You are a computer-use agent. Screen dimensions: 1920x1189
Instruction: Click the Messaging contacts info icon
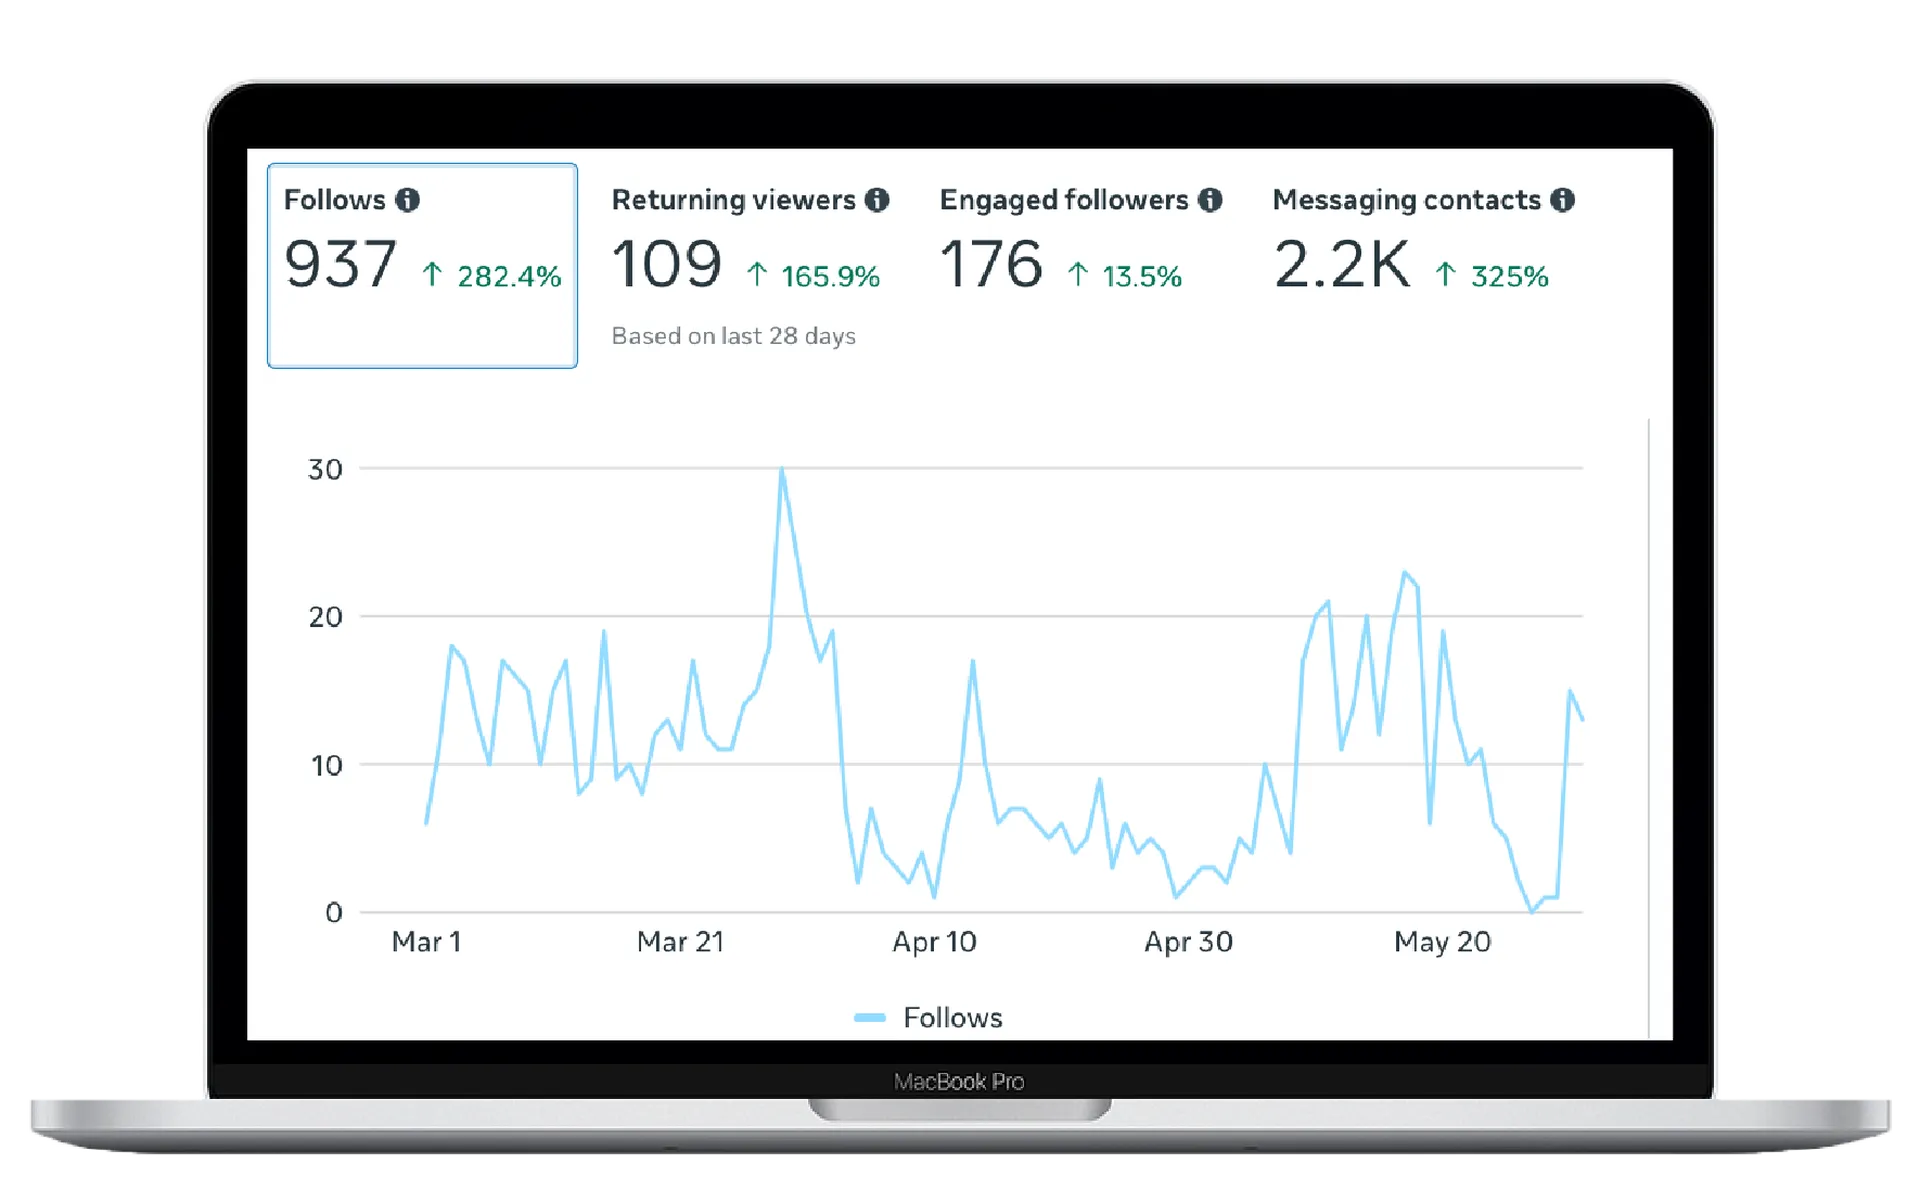(x=1562, y=200)
